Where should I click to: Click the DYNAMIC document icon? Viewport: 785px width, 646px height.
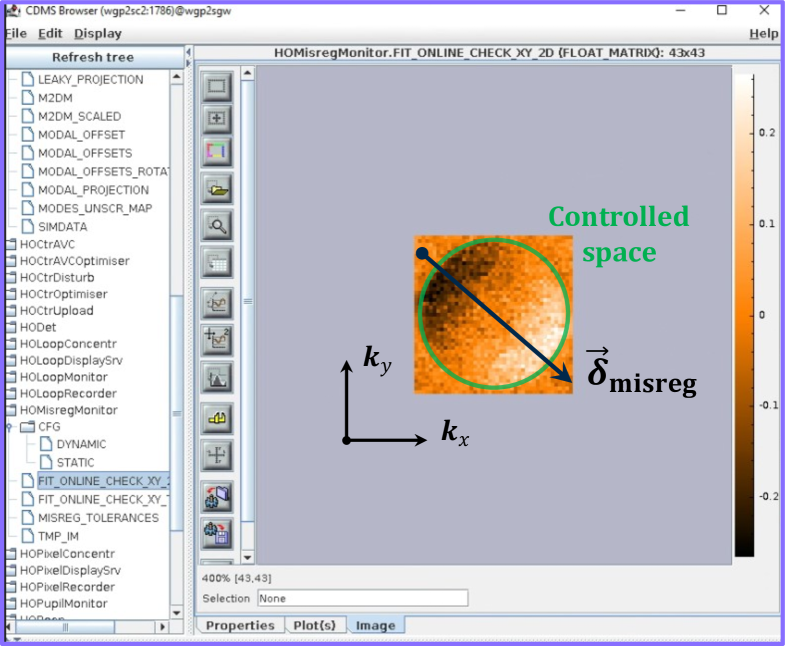(x=46, y=444)
